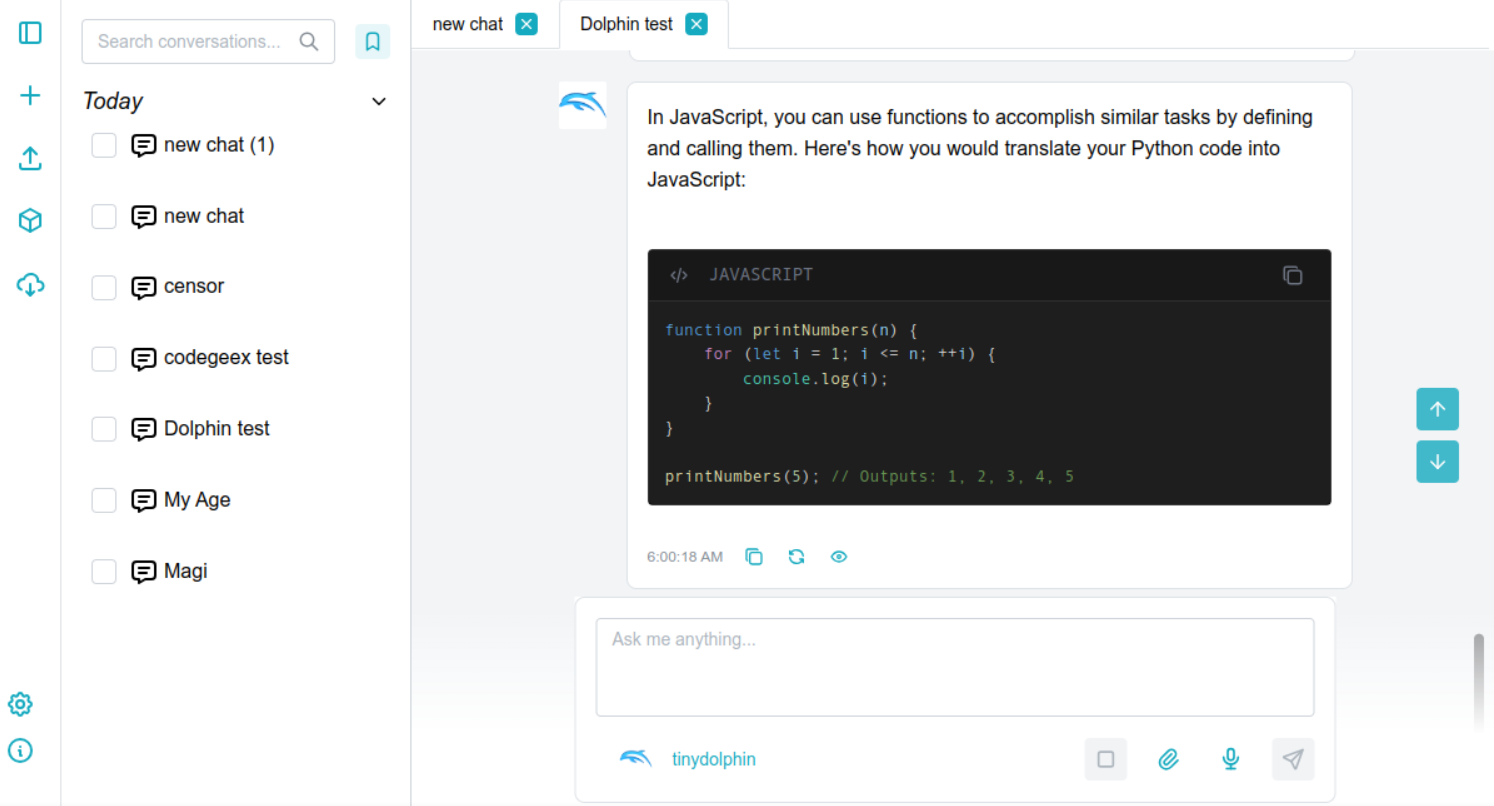
Task: Click chat bubble icon of Magi conversation
Action: 144,573
